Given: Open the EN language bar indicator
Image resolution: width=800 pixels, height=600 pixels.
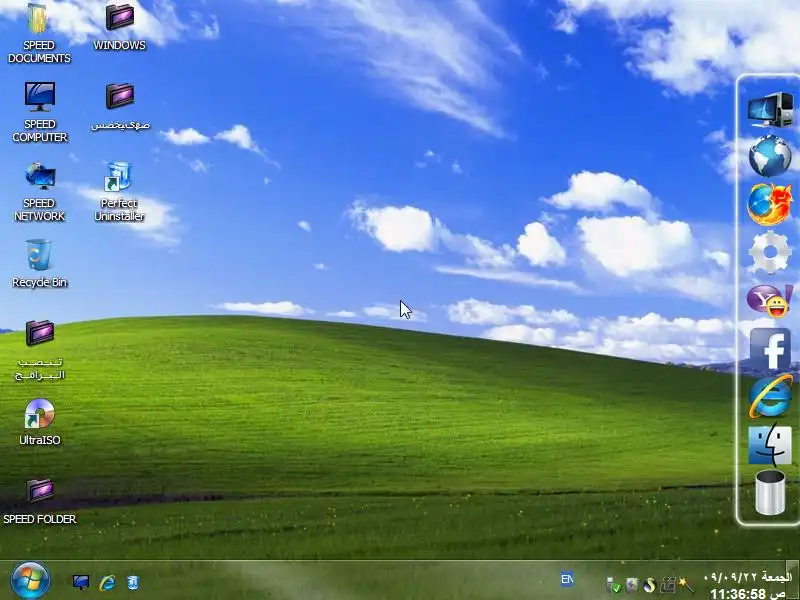Looking at the screenshot, I should (567, 579).
